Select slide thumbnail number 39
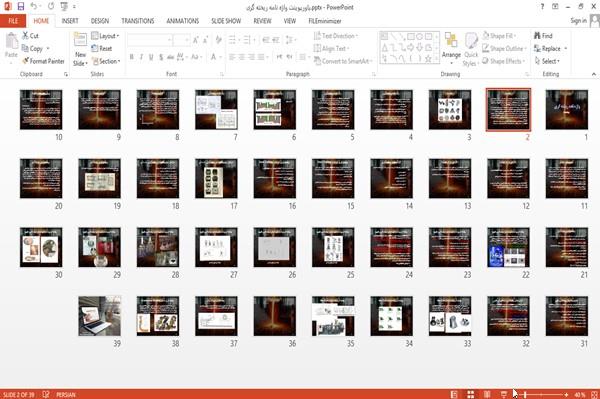The width and height of the screenshot is (600, 399). point(99,316)
